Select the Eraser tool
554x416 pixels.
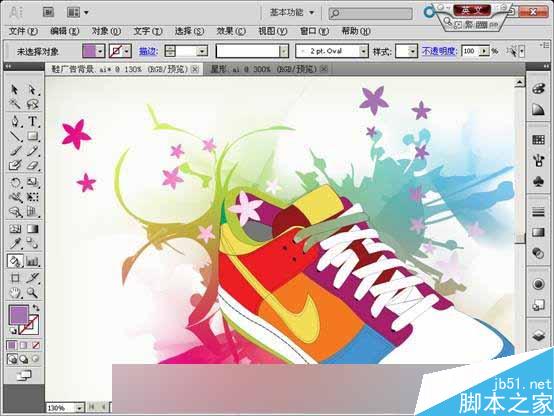(32, 165)
